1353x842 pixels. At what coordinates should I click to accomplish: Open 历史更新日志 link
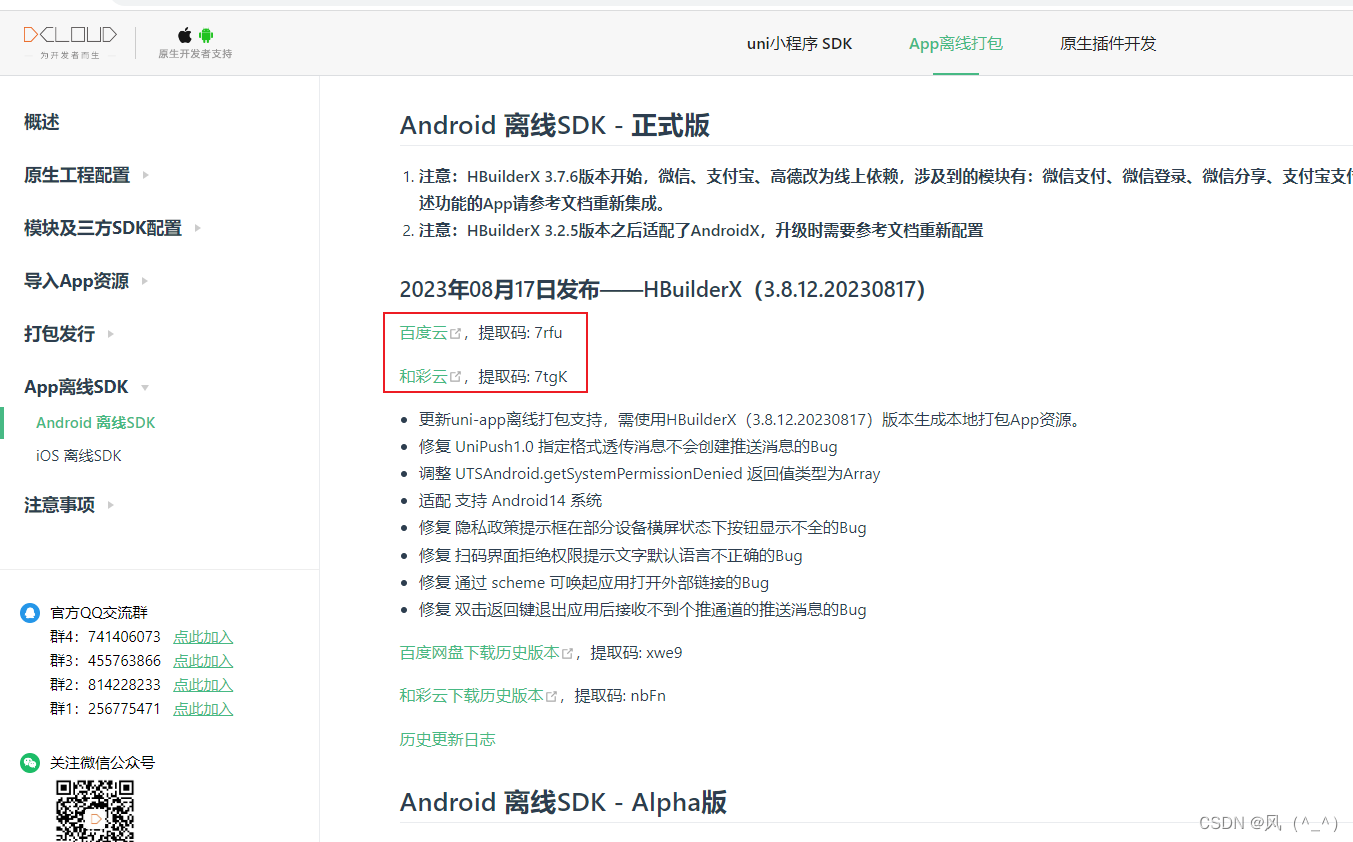[x=448, y=739]
